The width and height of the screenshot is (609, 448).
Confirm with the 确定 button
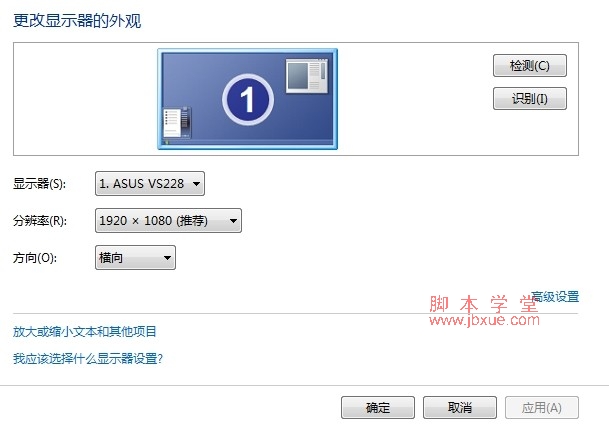(x=378, y=408)
